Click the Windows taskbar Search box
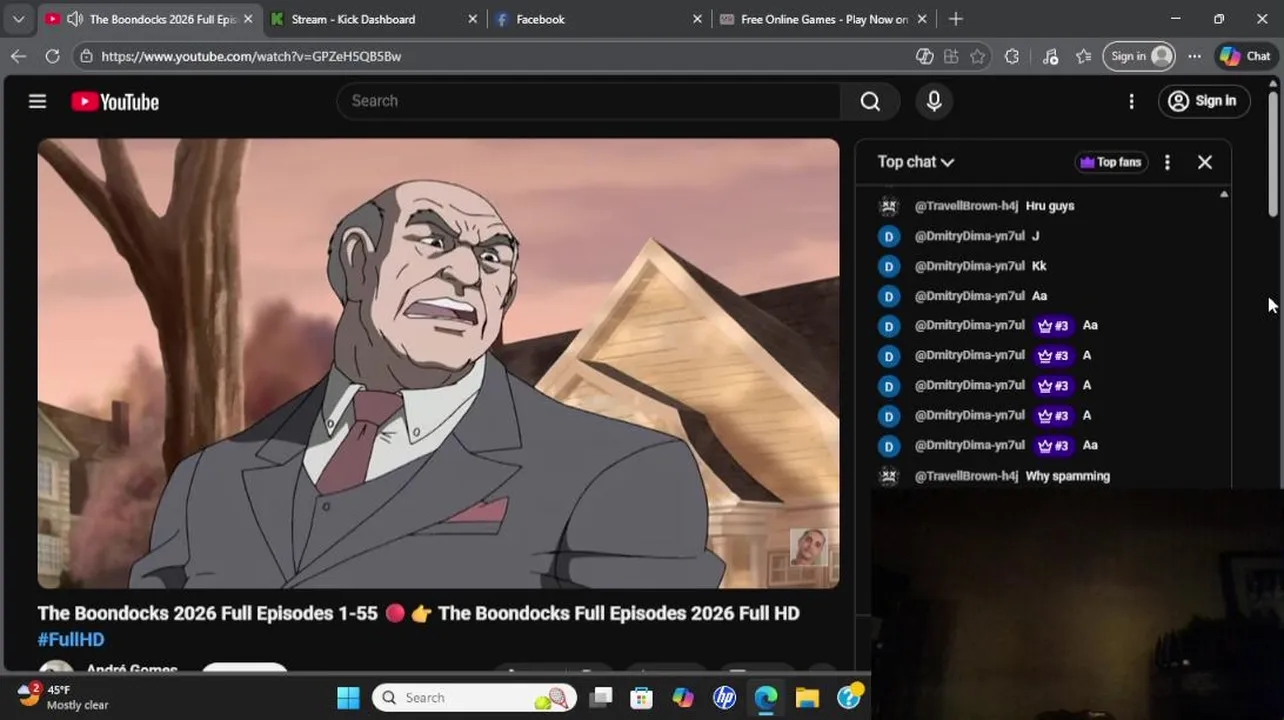 coord(475,698)
